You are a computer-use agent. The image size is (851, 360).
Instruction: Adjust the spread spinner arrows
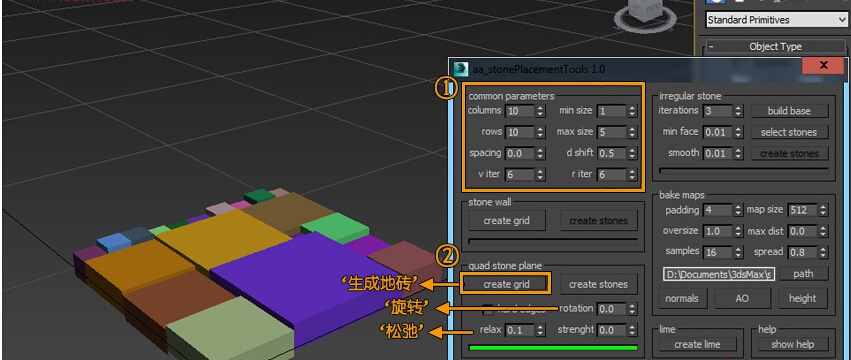pyautogui.click(x=823, y=252)
